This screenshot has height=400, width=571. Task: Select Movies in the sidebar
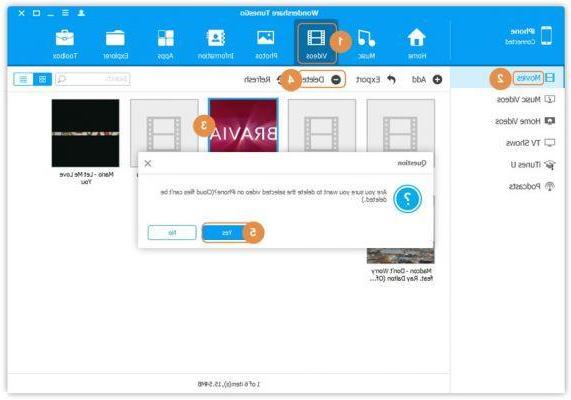coord(507,78)
